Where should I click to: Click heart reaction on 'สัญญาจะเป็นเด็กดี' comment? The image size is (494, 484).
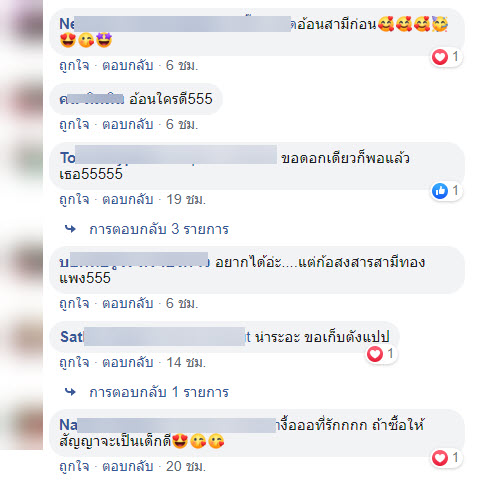click(x=440, y=458)
